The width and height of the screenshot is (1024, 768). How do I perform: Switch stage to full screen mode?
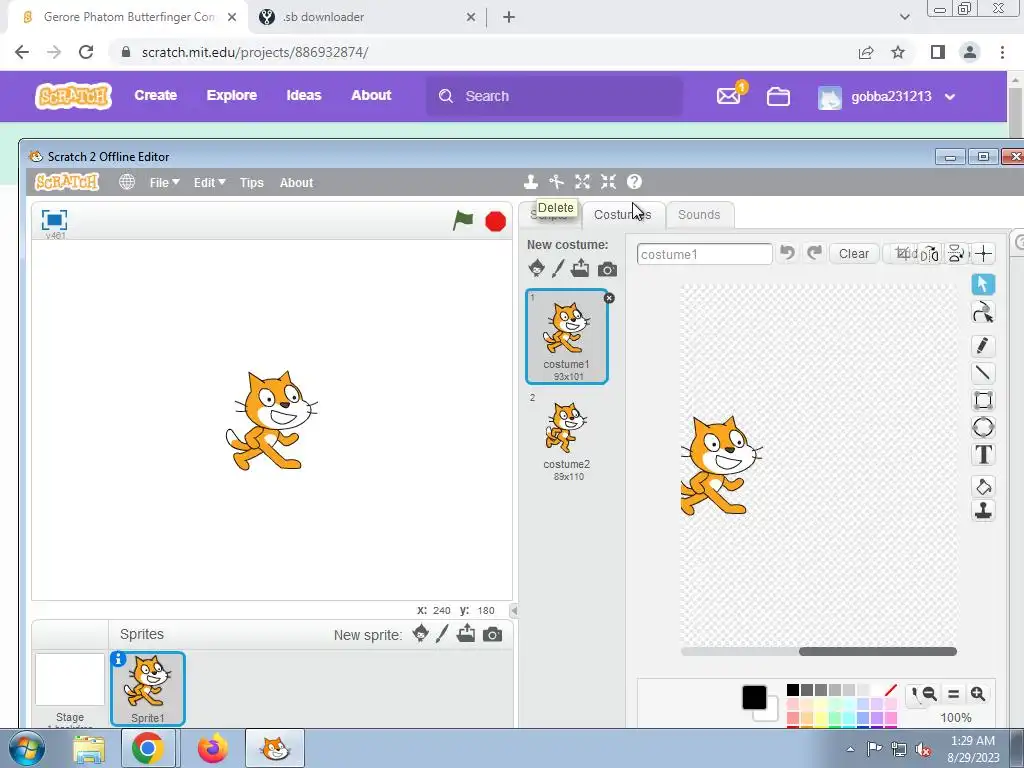point(54,219)
